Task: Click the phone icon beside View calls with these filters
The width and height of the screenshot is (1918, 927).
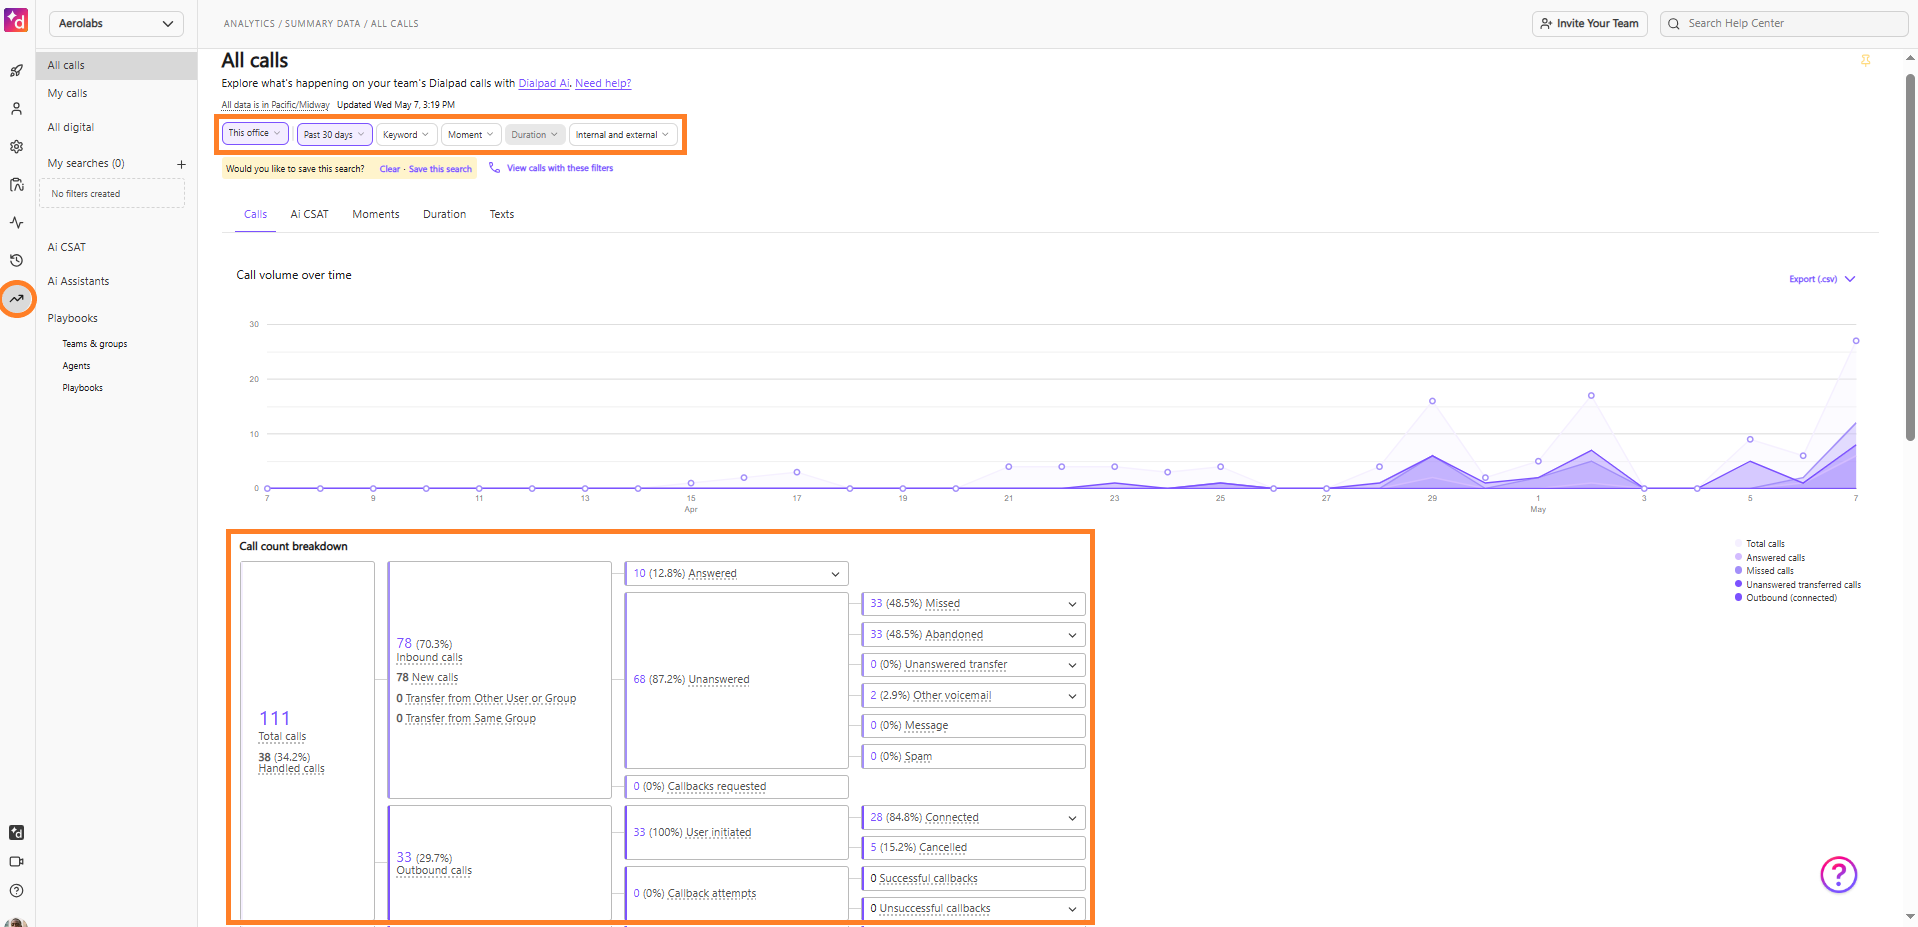Action: tap(494, 168)
